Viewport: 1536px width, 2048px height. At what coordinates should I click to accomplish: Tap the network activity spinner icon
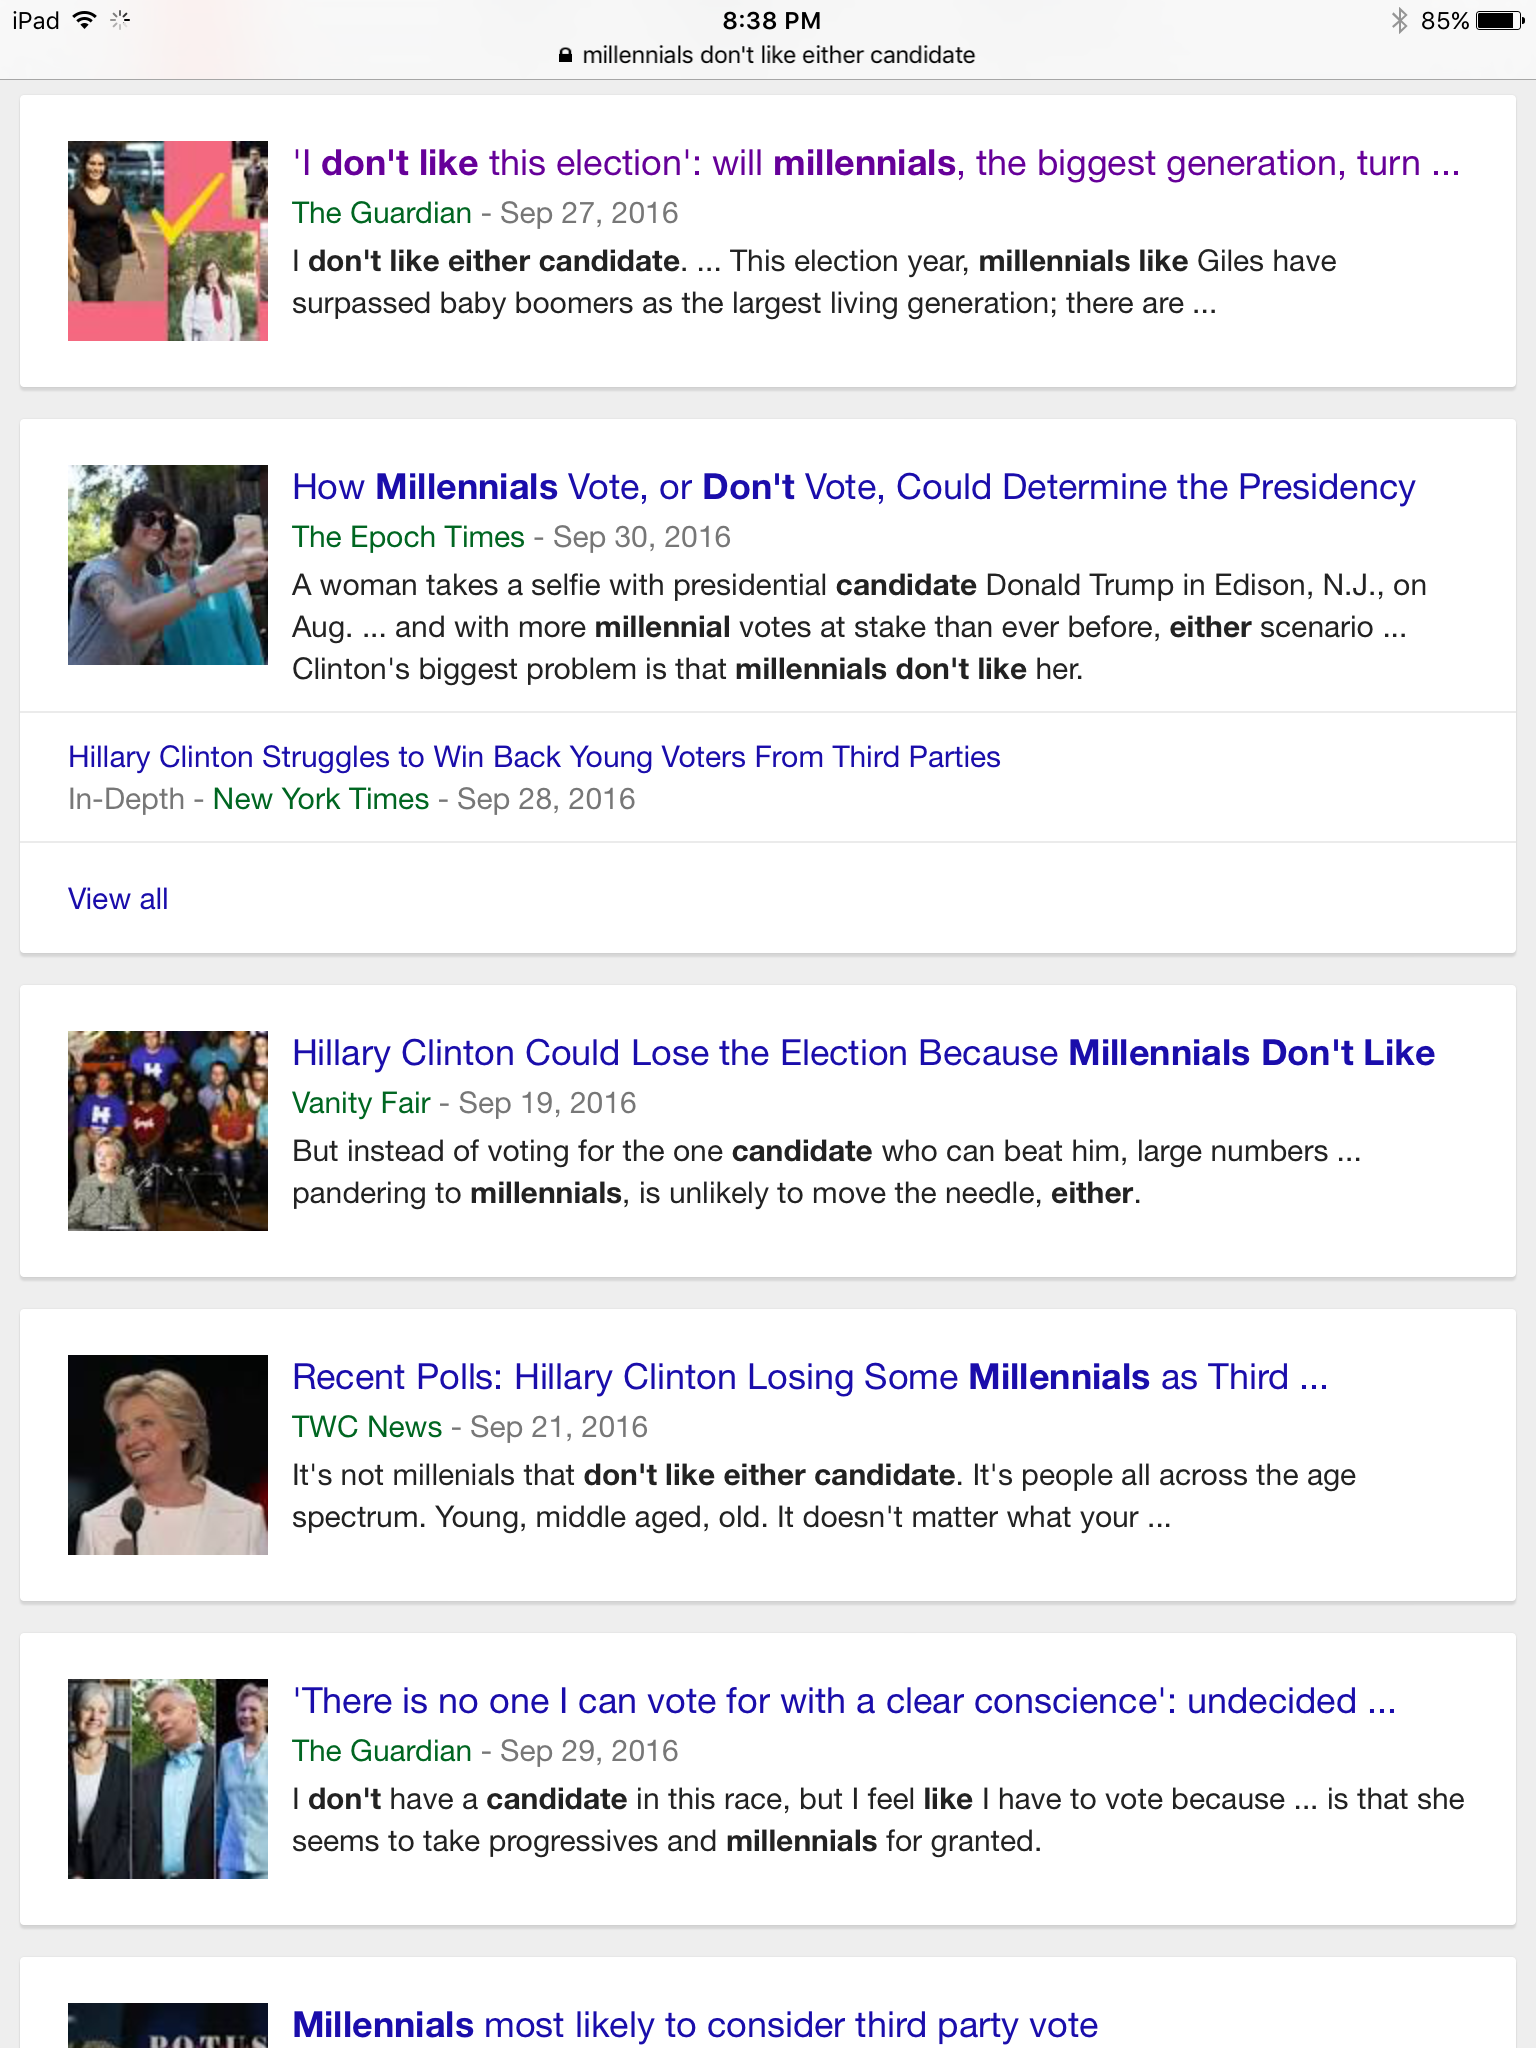pos(120,20)
